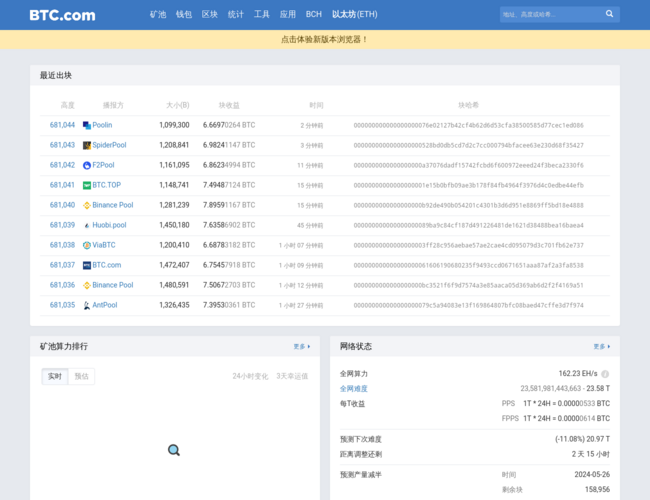This screenshot has width=650, height=500.
Task: Click the Poolin pool icon
Action: coord(87,125)
